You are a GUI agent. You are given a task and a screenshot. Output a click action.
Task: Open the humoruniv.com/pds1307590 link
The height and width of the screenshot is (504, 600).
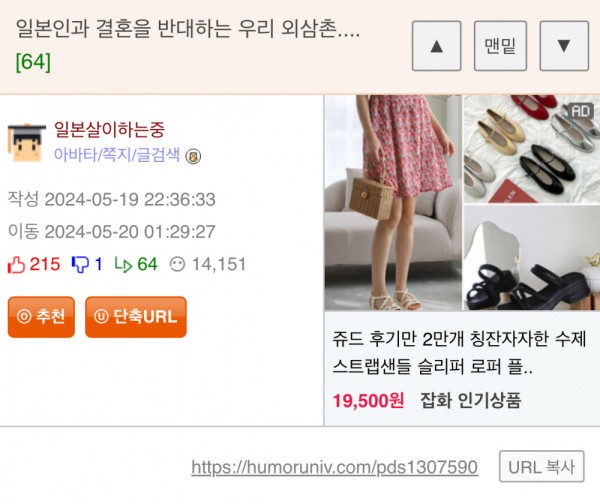pos(334,467)
